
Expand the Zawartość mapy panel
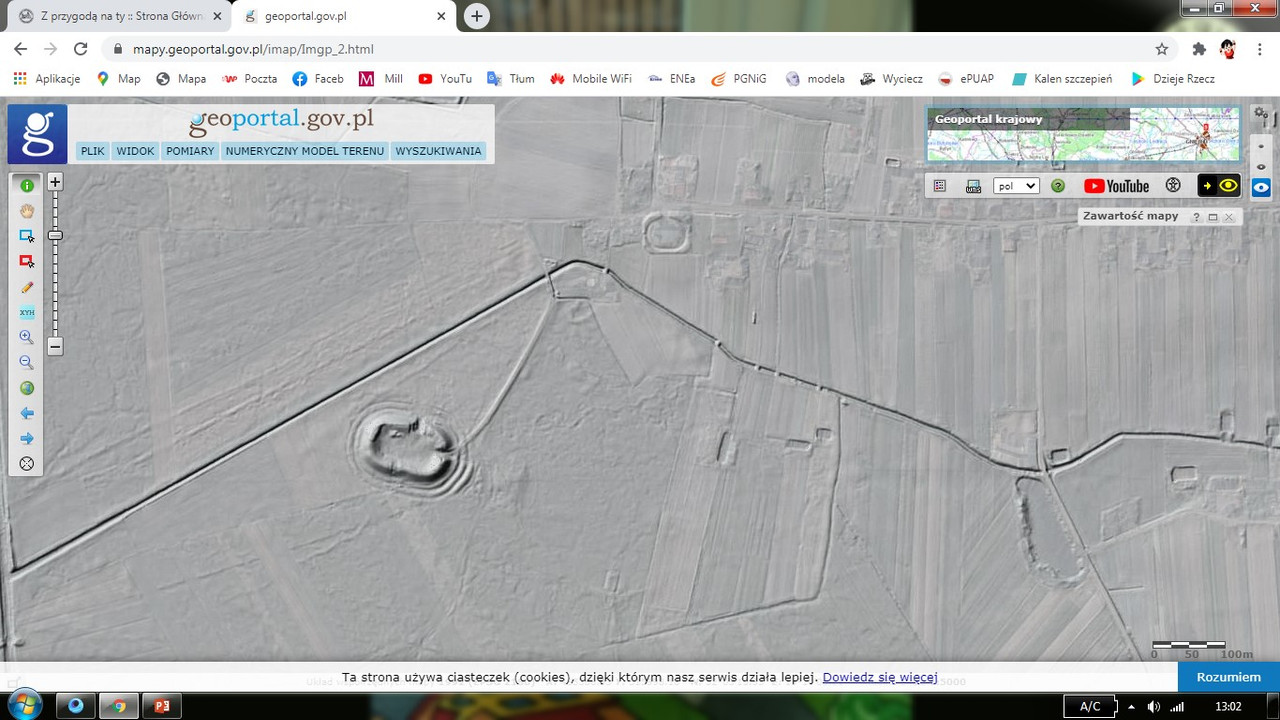click(x=1213, y=217)
